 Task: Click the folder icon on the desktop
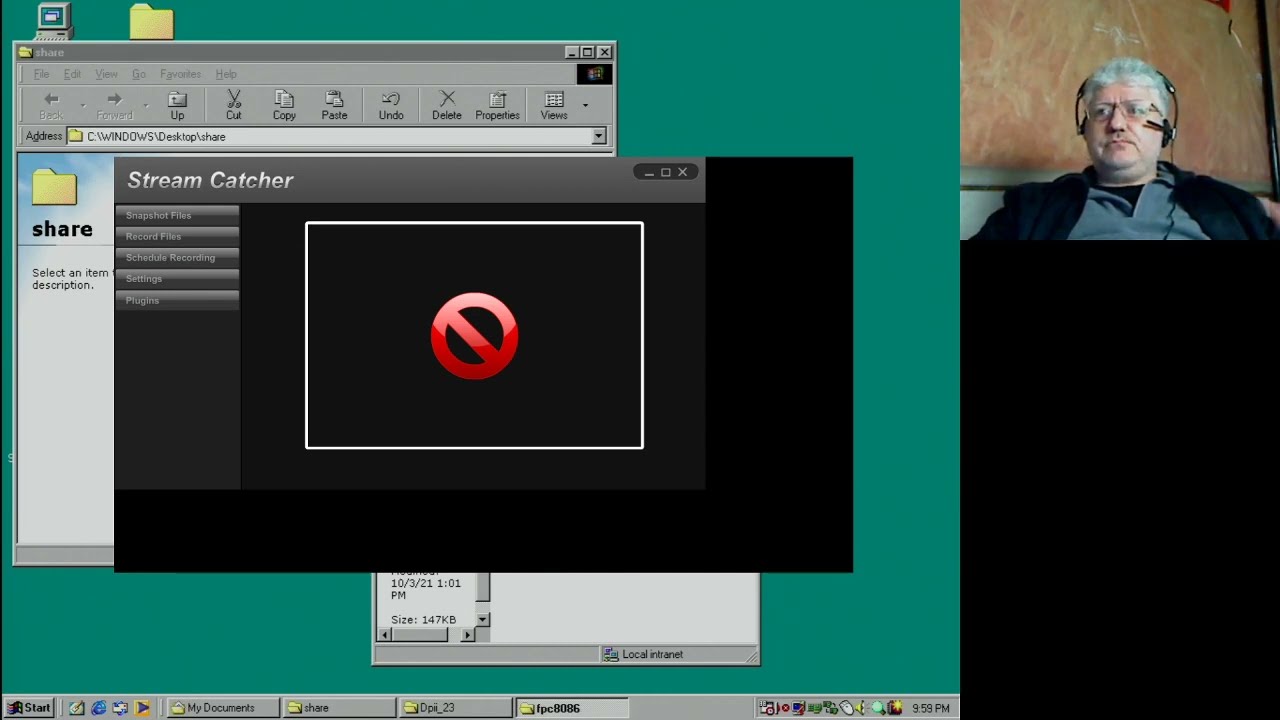152,22
